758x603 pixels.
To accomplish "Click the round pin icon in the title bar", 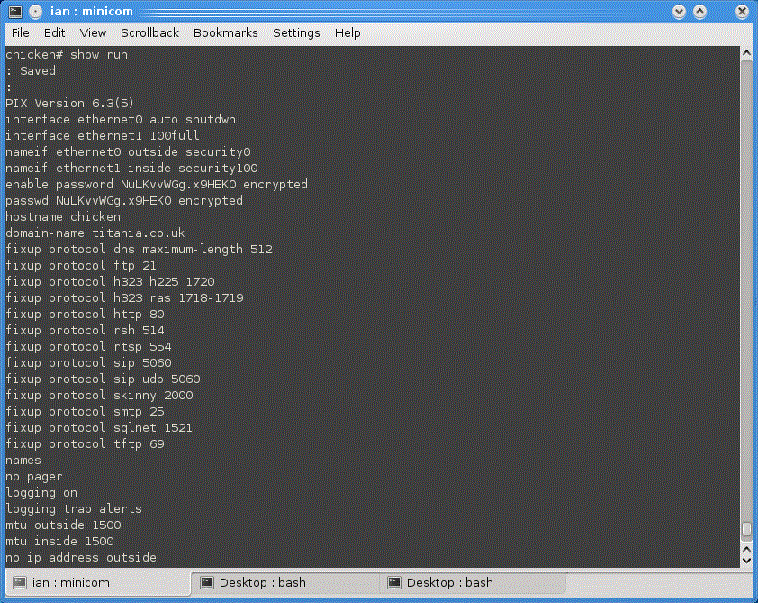I will pos(35,11).
